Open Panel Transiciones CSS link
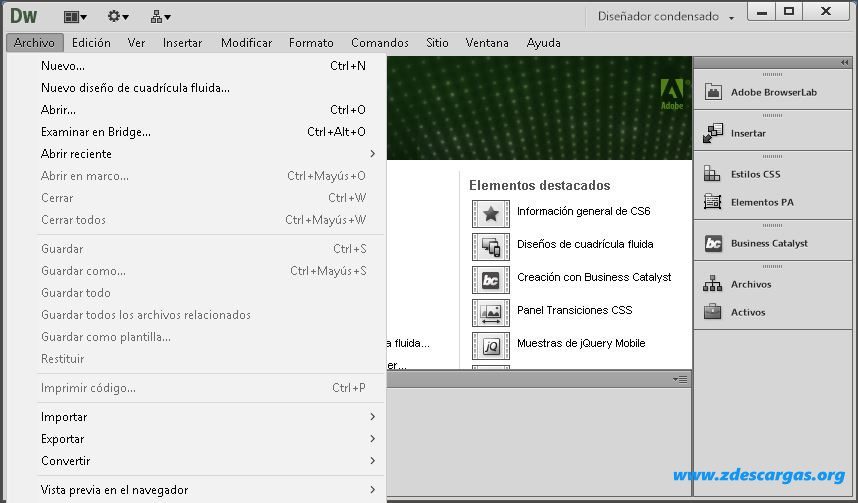Viewport: 858px width, 503px height. 575,310
